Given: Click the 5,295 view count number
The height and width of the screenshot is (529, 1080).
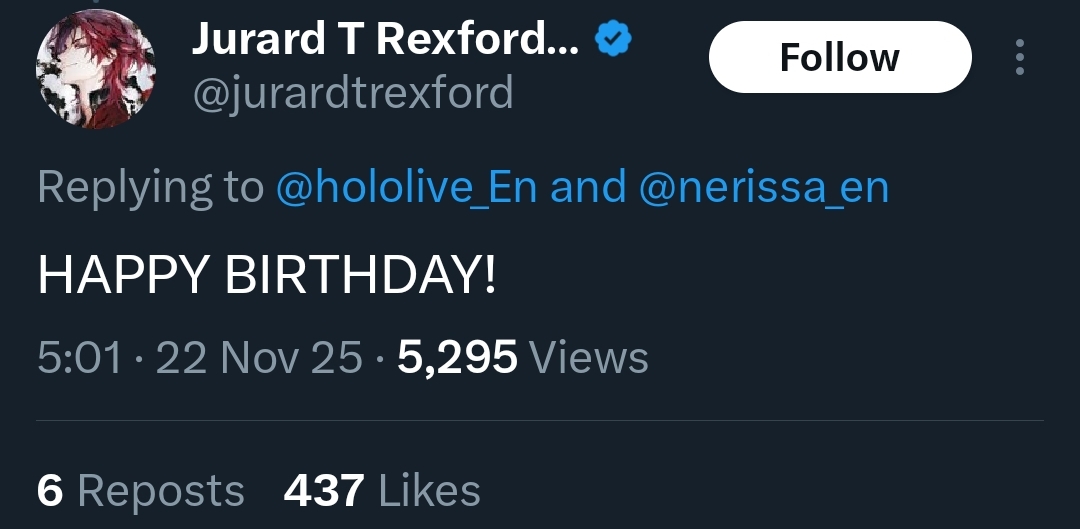Looking at the screenshot, I should [457, 357].
